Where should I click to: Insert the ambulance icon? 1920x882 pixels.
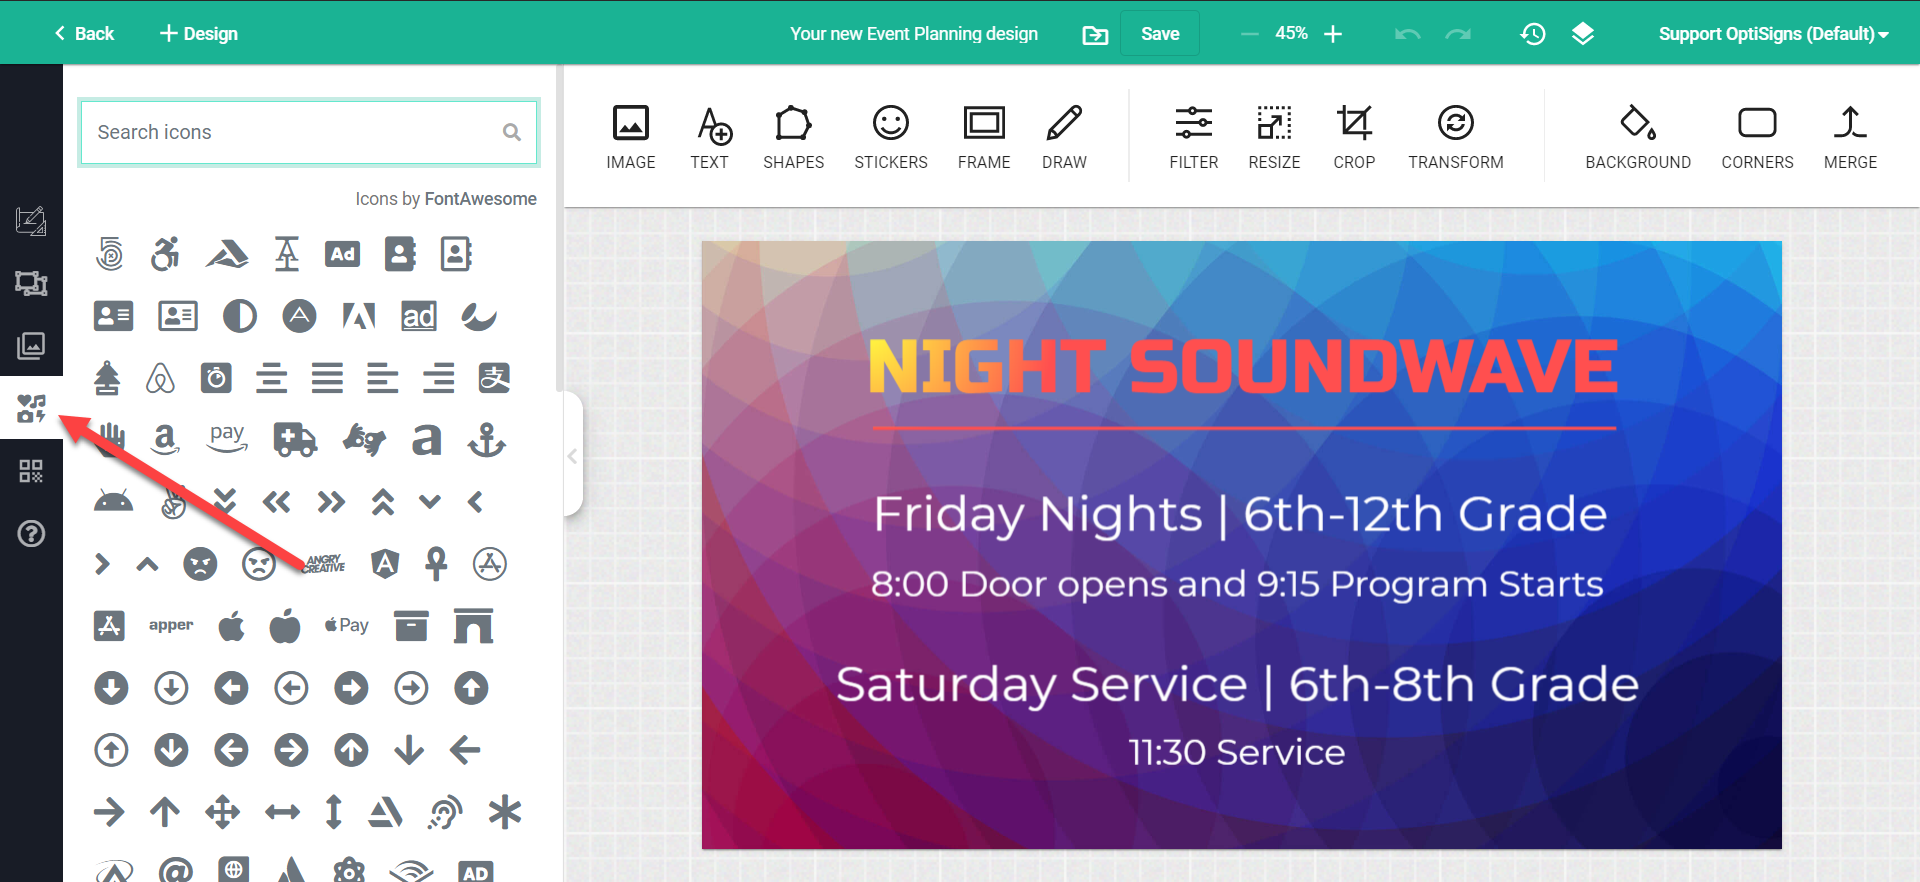click(x=295, y=440)
